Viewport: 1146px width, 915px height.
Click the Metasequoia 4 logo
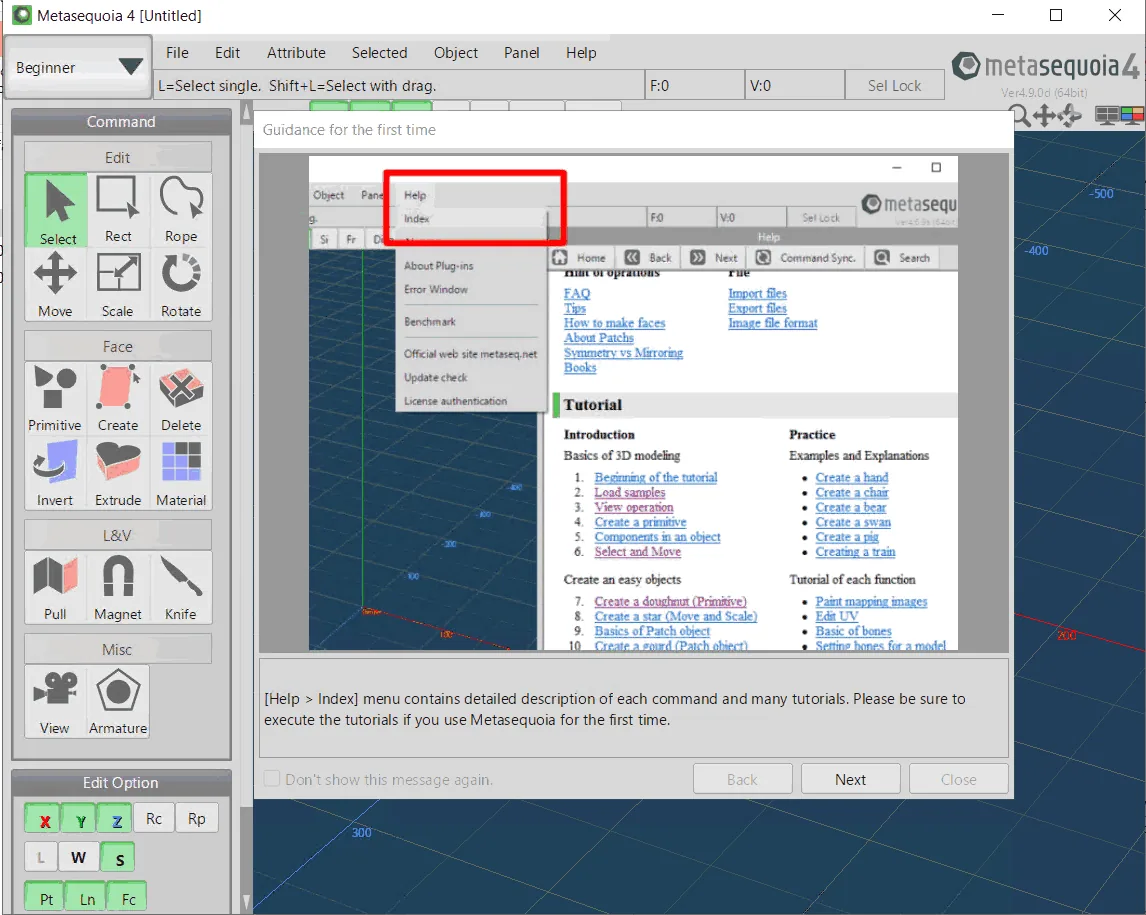1045,67
